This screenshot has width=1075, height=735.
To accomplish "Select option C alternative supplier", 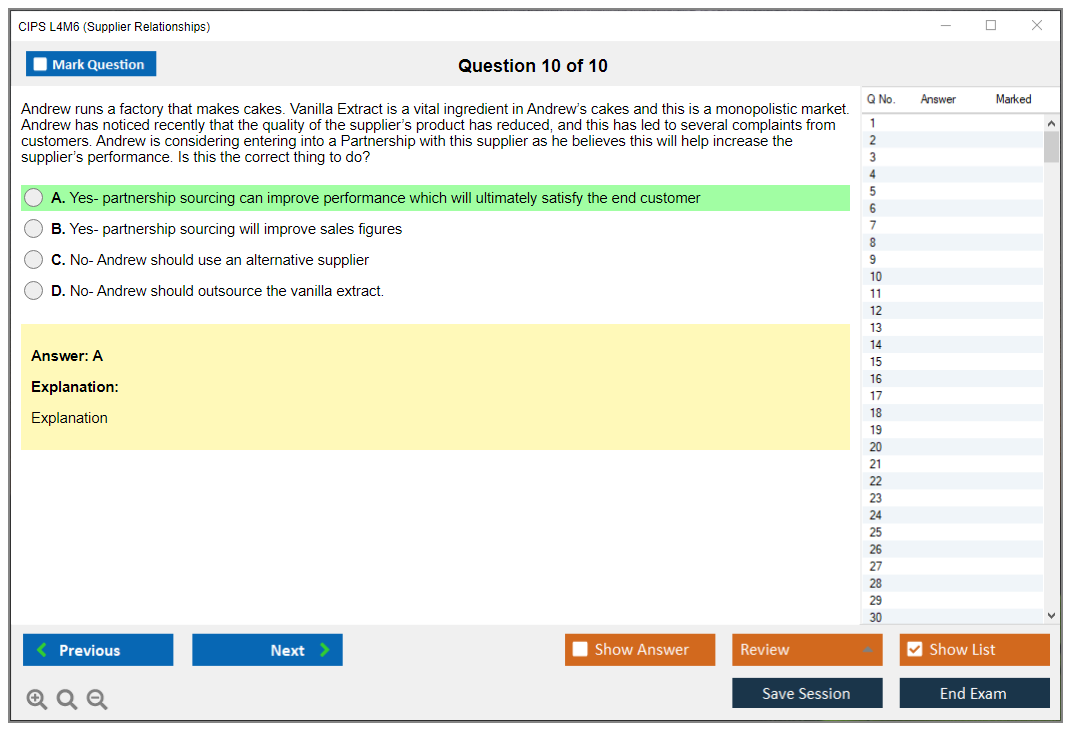I will (x=34, y=260).
